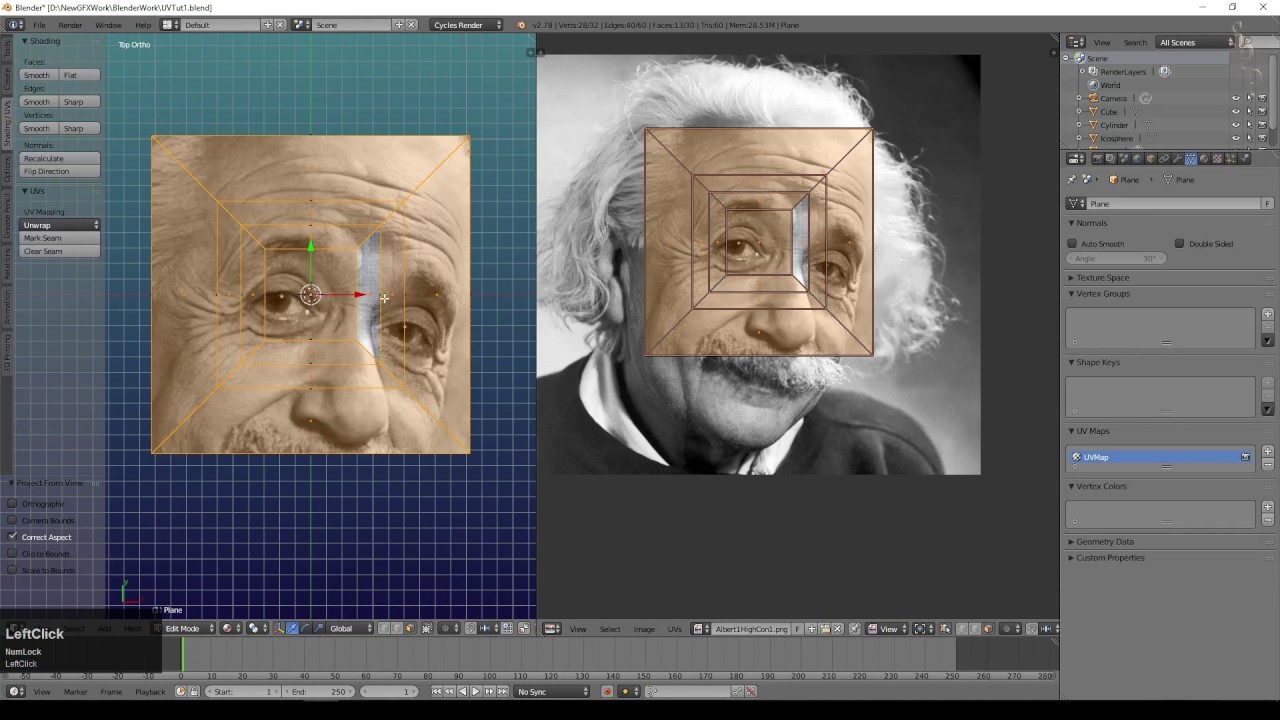The image size is (1280, 720).
Task: Click the timeline record button
Action: pyautogui.click(x=607, y=692)
